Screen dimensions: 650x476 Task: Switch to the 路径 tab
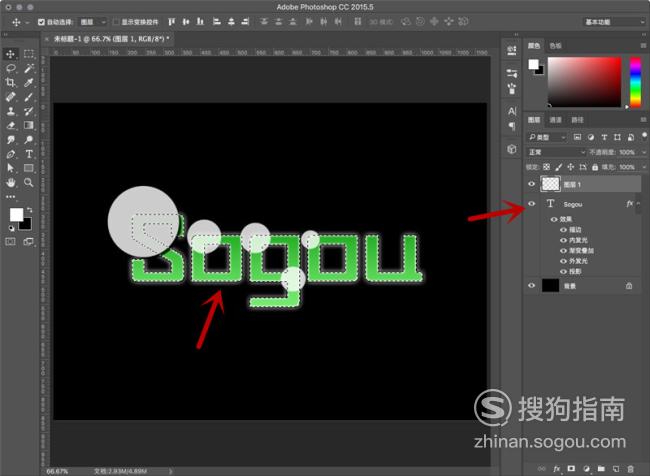pos(577,120)
